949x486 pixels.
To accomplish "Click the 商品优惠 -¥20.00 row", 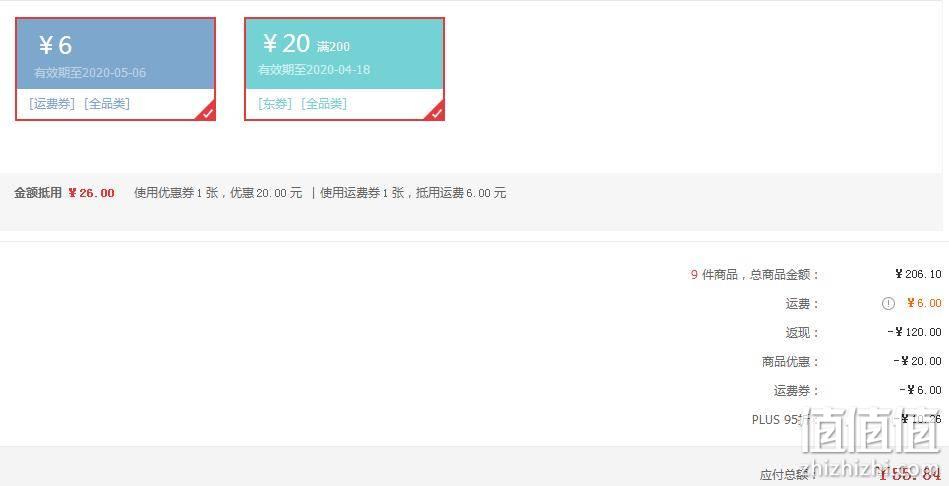I will [x=852, y=361].
